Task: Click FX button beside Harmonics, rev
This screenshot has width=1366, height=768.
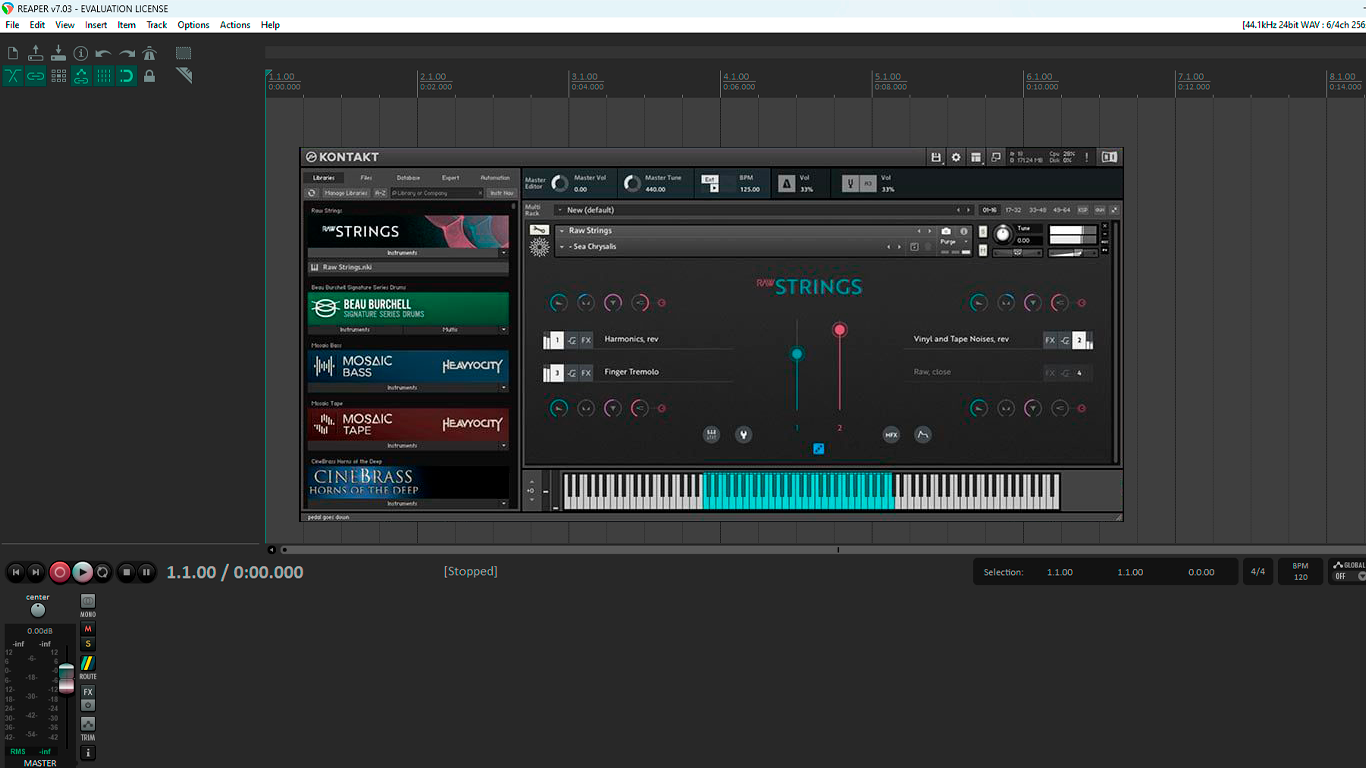Action: click(586, 340)
